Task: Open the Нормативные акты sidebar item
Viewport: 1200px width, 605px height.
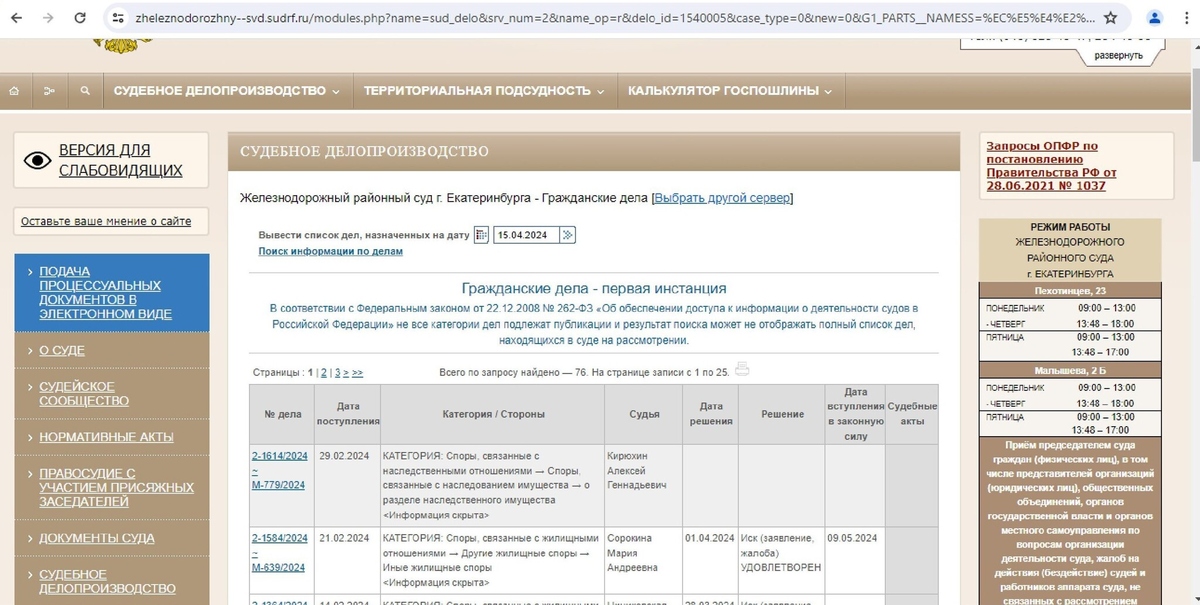Action: 106,437
